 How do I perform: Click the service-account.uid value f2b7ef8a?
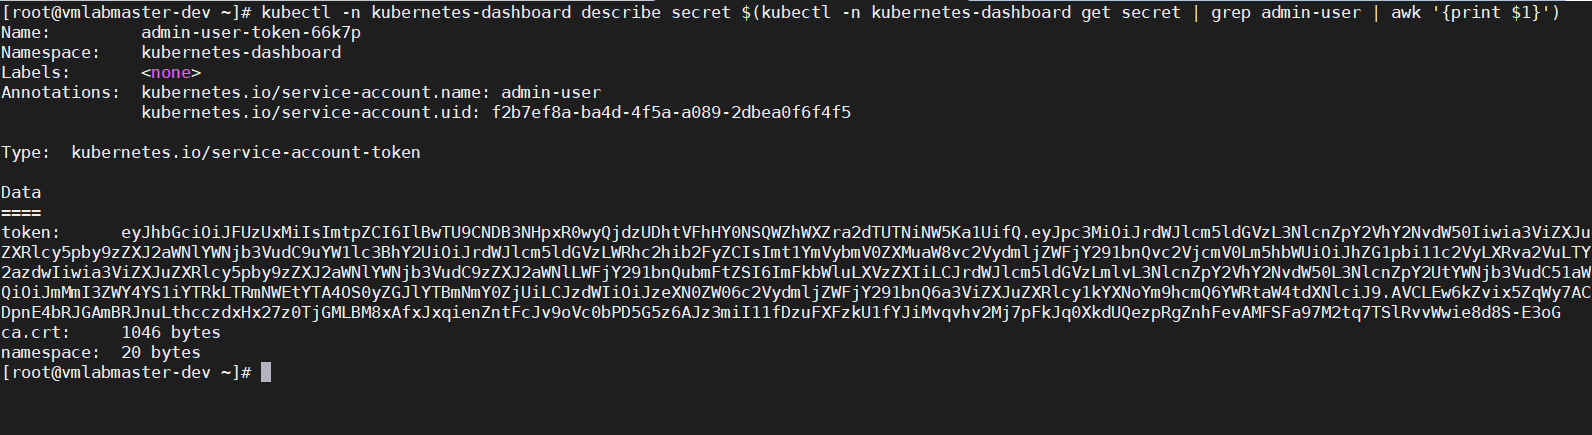point(671,112)
